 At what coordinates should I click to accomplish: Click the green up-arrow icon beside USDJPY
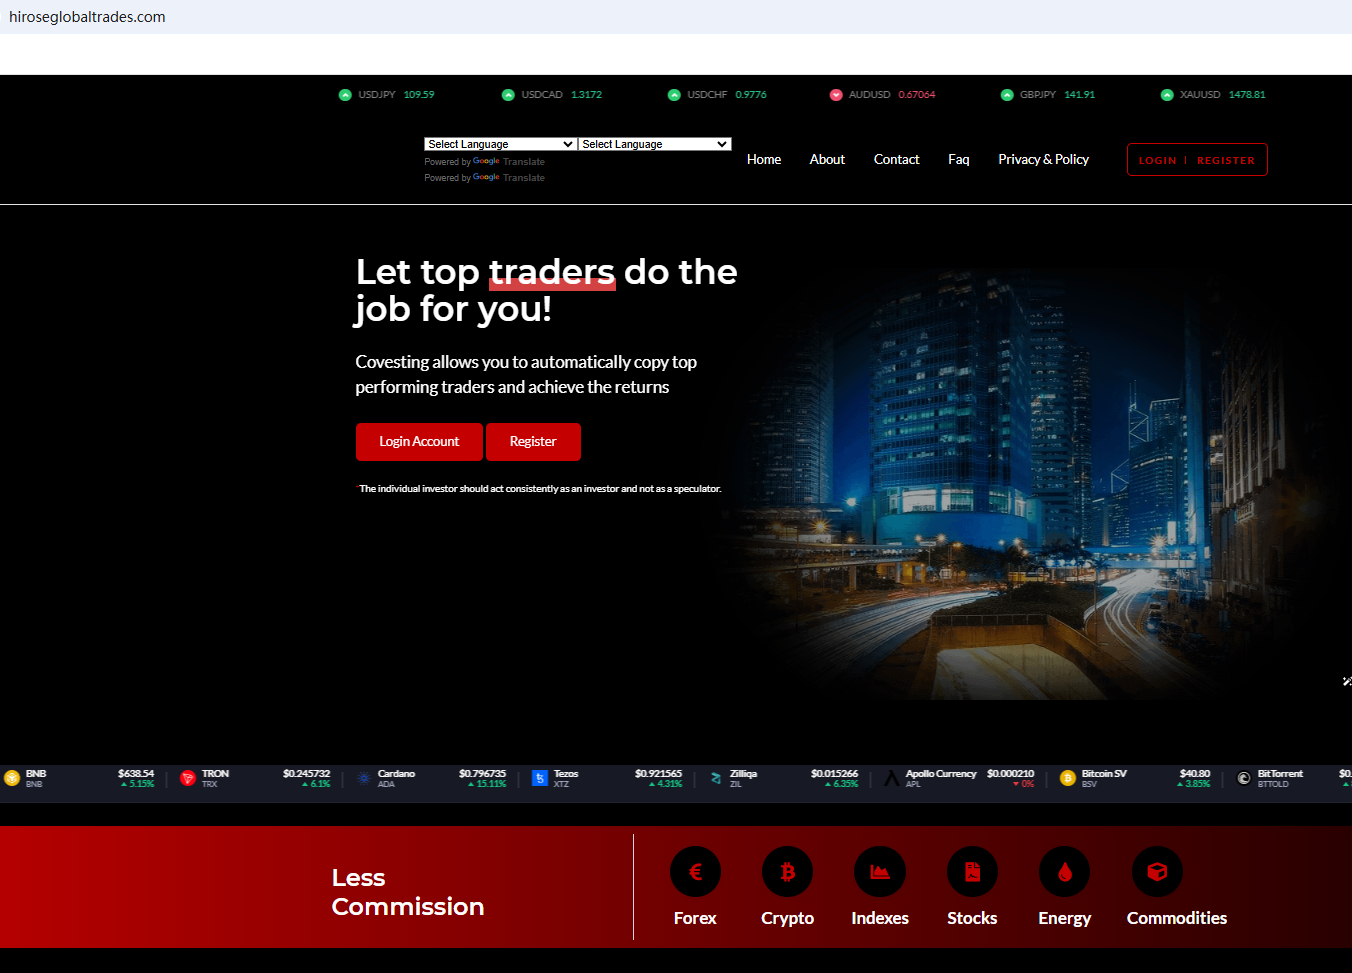click(x=345, y=95)
